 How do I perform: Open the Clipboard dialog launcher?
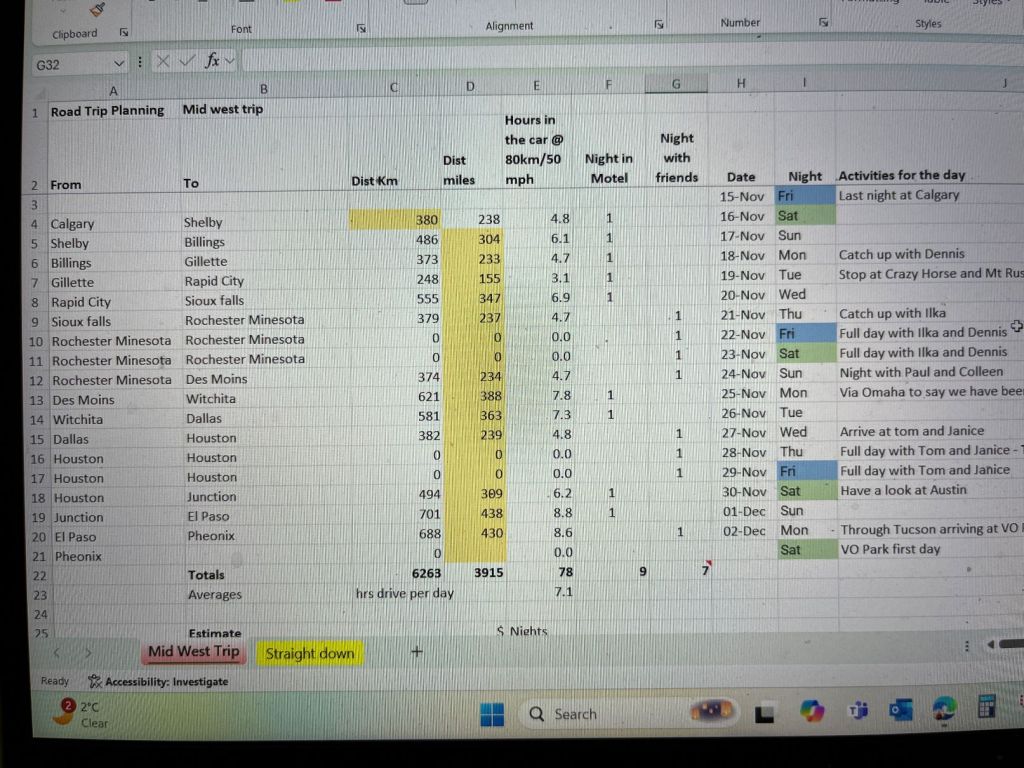124,32
